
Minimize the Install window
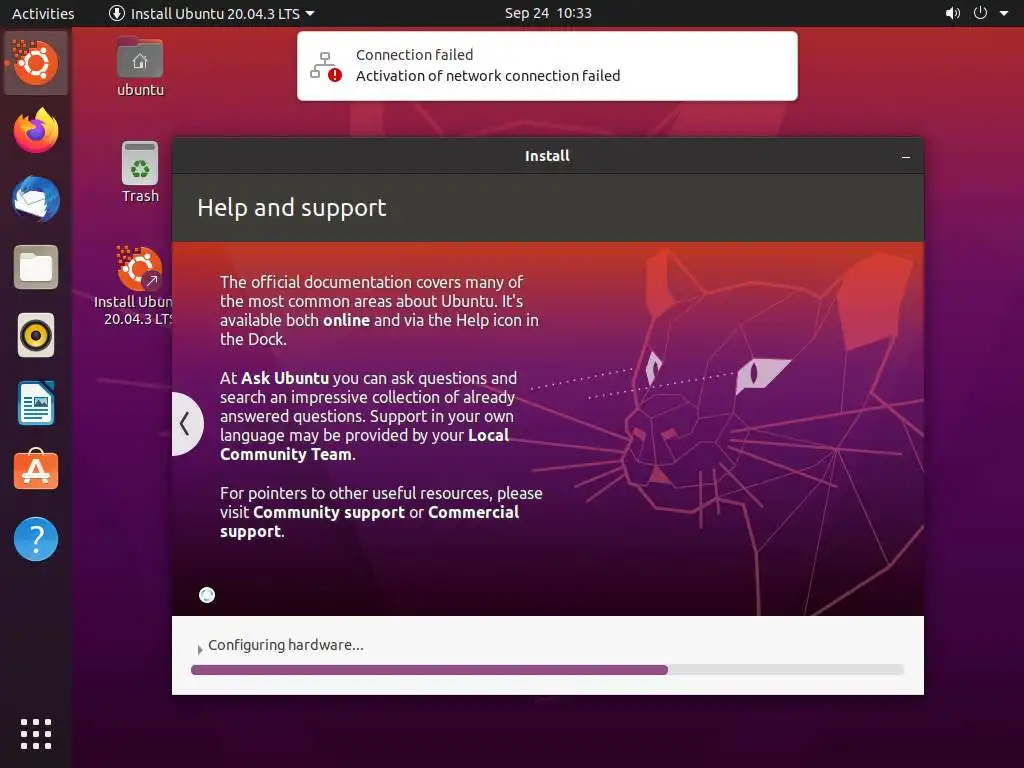point(906,157)
